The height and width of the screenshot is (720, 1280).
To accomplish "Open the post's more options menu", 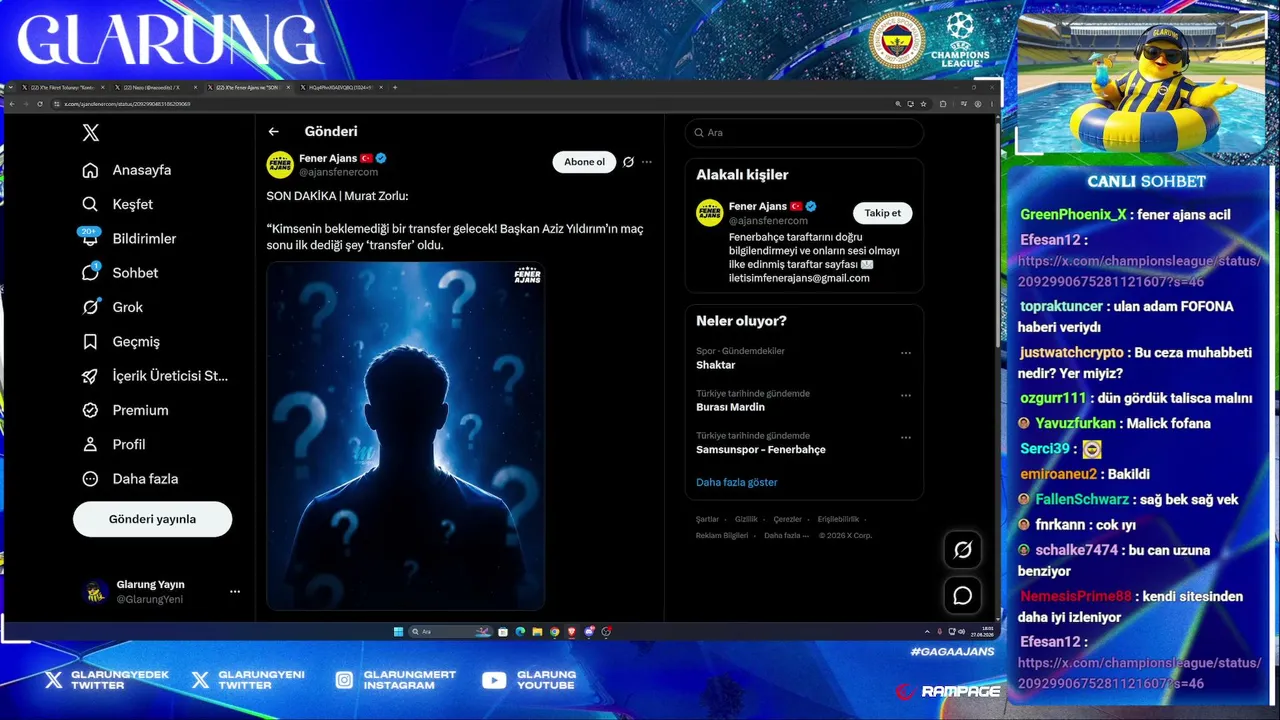I will coord(647,162).
